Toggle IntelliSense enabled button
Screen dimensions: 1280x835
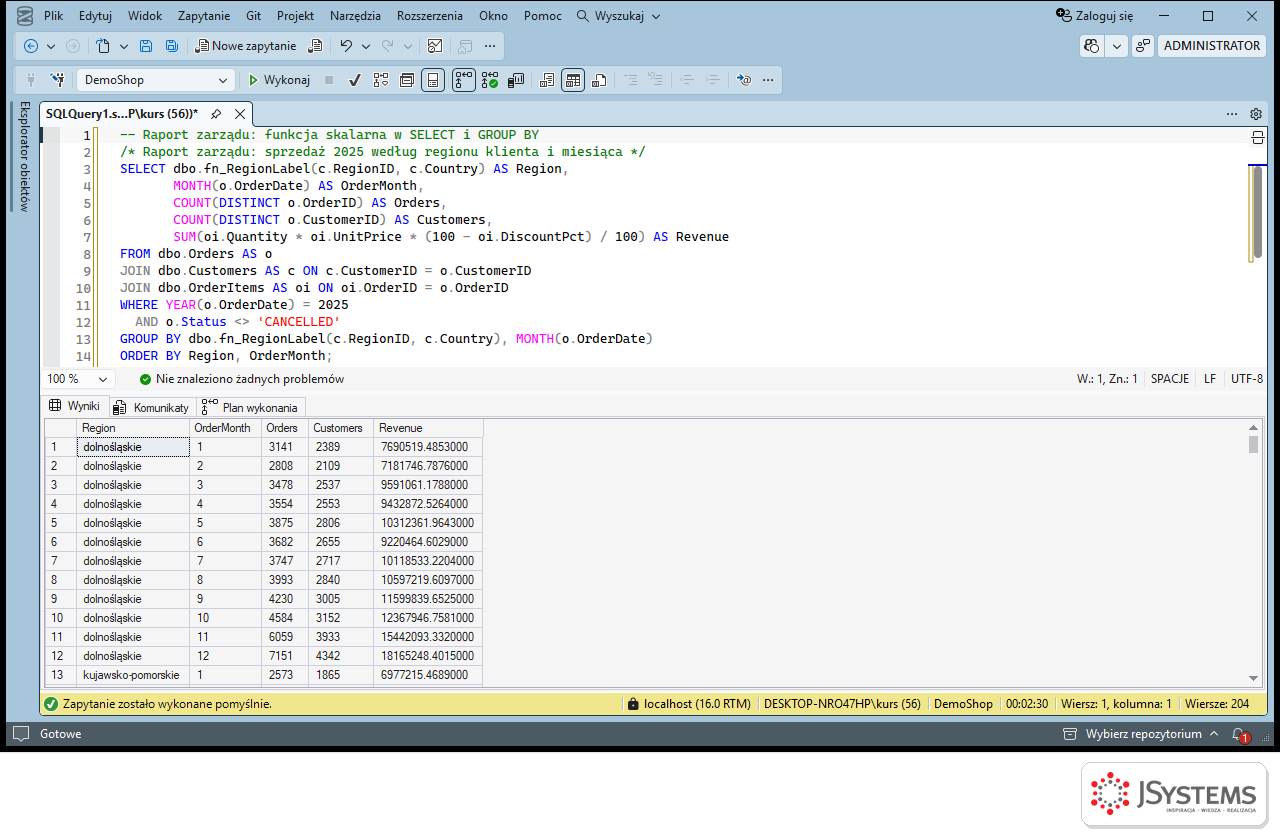(x=433, y=80)
